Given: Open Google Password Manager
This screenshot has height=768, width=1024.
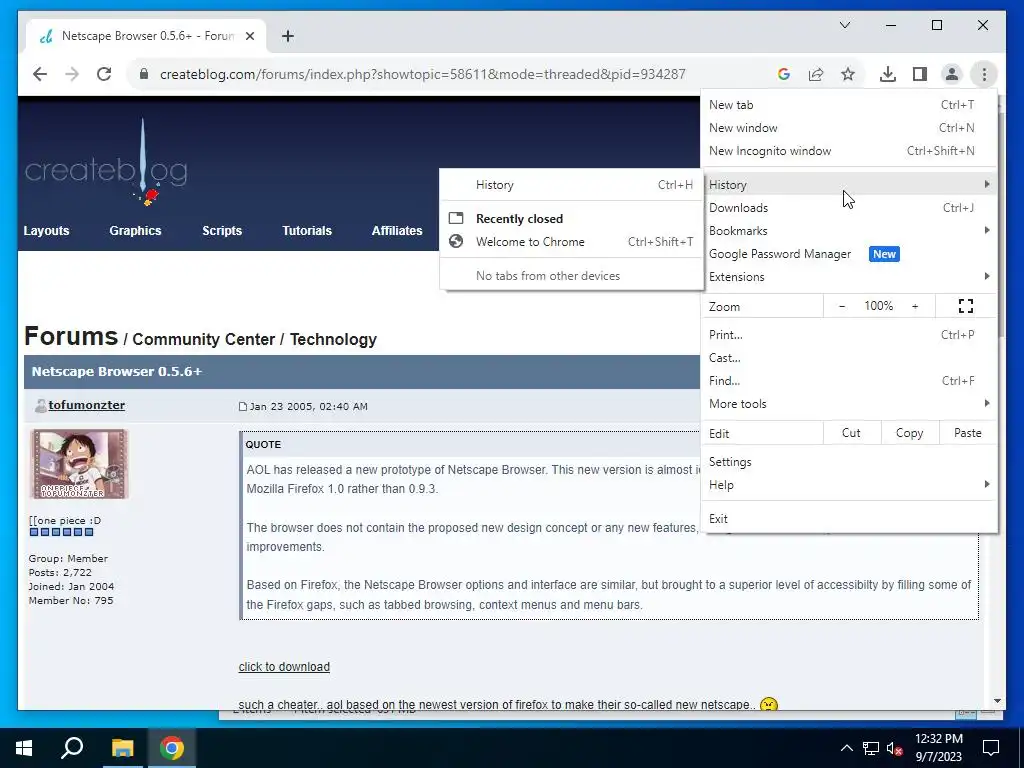Looking at the screenshot, I should 848,254.
